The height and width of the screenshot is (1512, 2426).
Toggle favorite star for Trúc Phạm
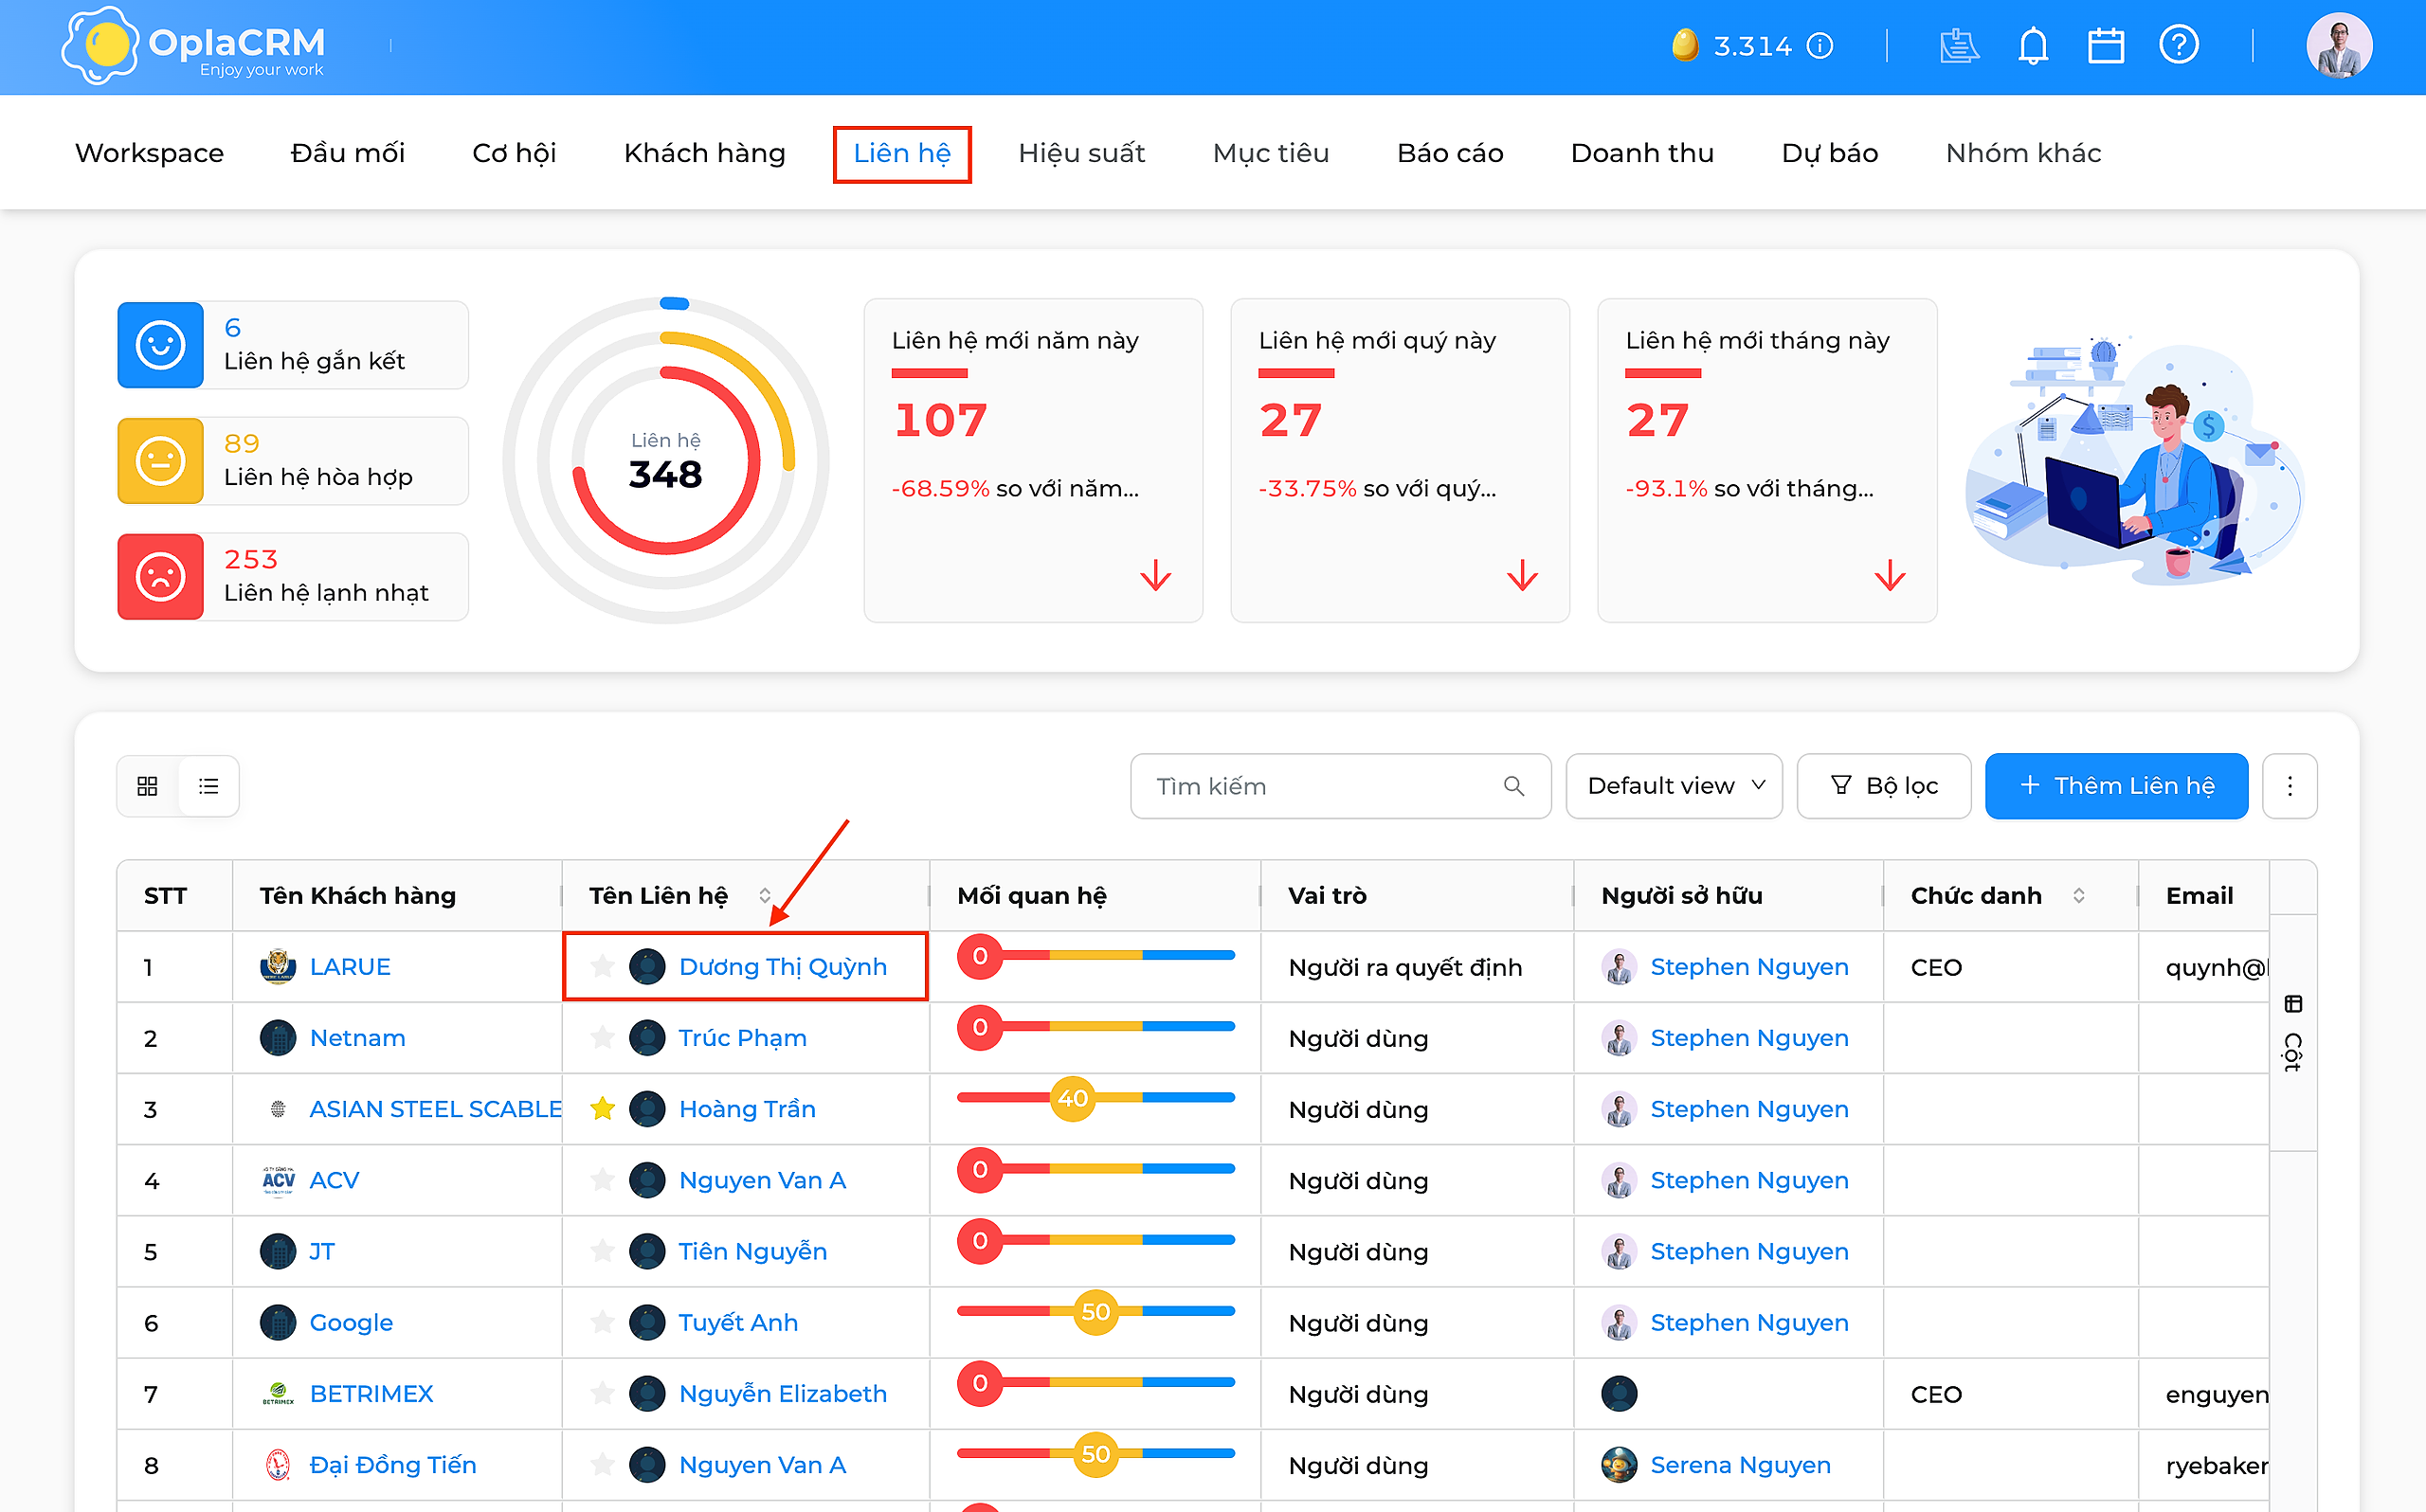(602, 1037)
